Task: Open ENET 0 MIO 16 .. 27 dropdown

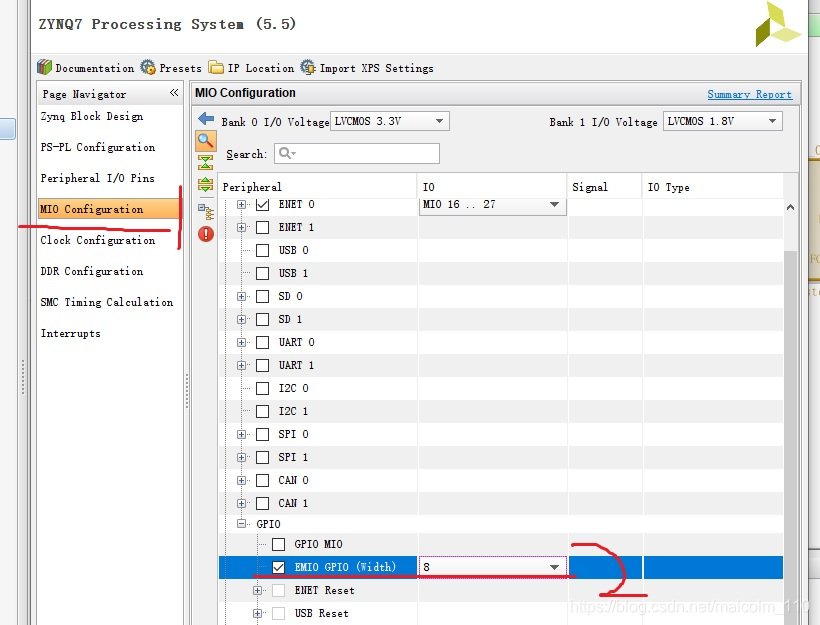Action: click(492, 206)
